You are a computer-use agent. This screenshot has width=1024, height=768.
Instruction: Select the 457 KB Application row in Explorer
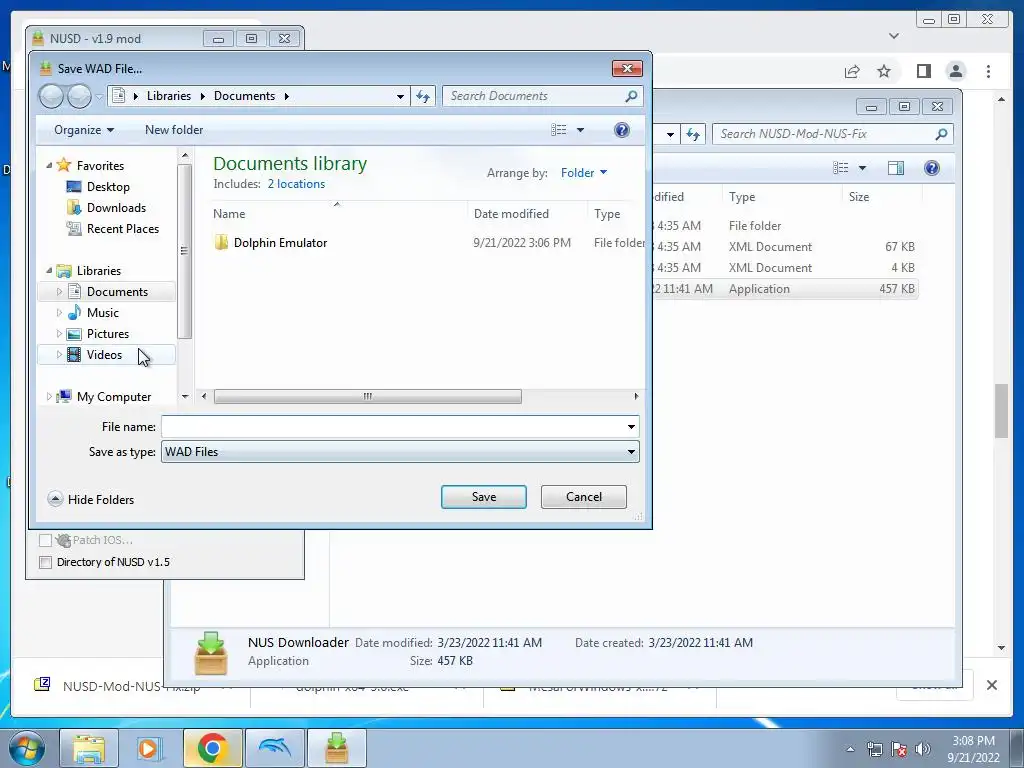pyautogui.click(x=785, y=289)
